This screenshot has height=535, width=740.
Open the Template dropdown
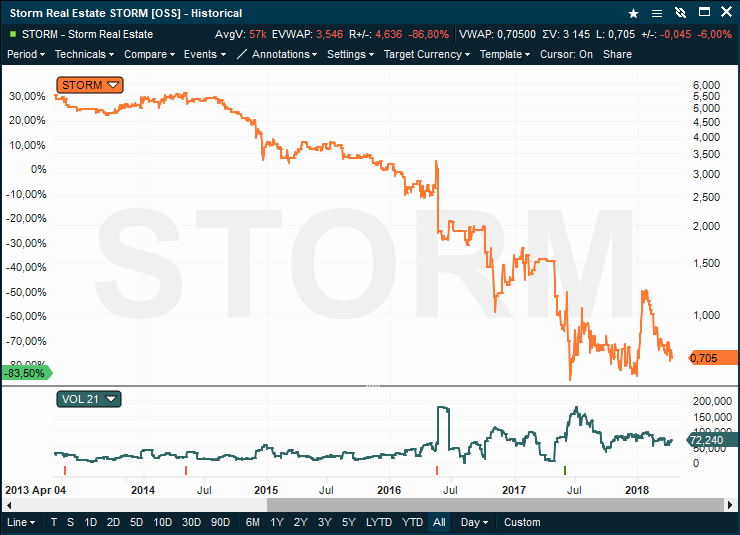click(x=505, y=54)
